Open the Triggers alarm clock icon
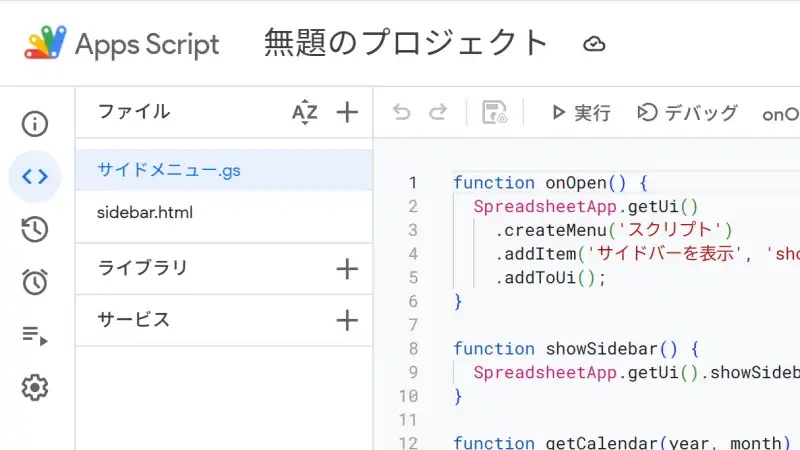This screenshot has width=800, height=450. click(x=35, y=282)
